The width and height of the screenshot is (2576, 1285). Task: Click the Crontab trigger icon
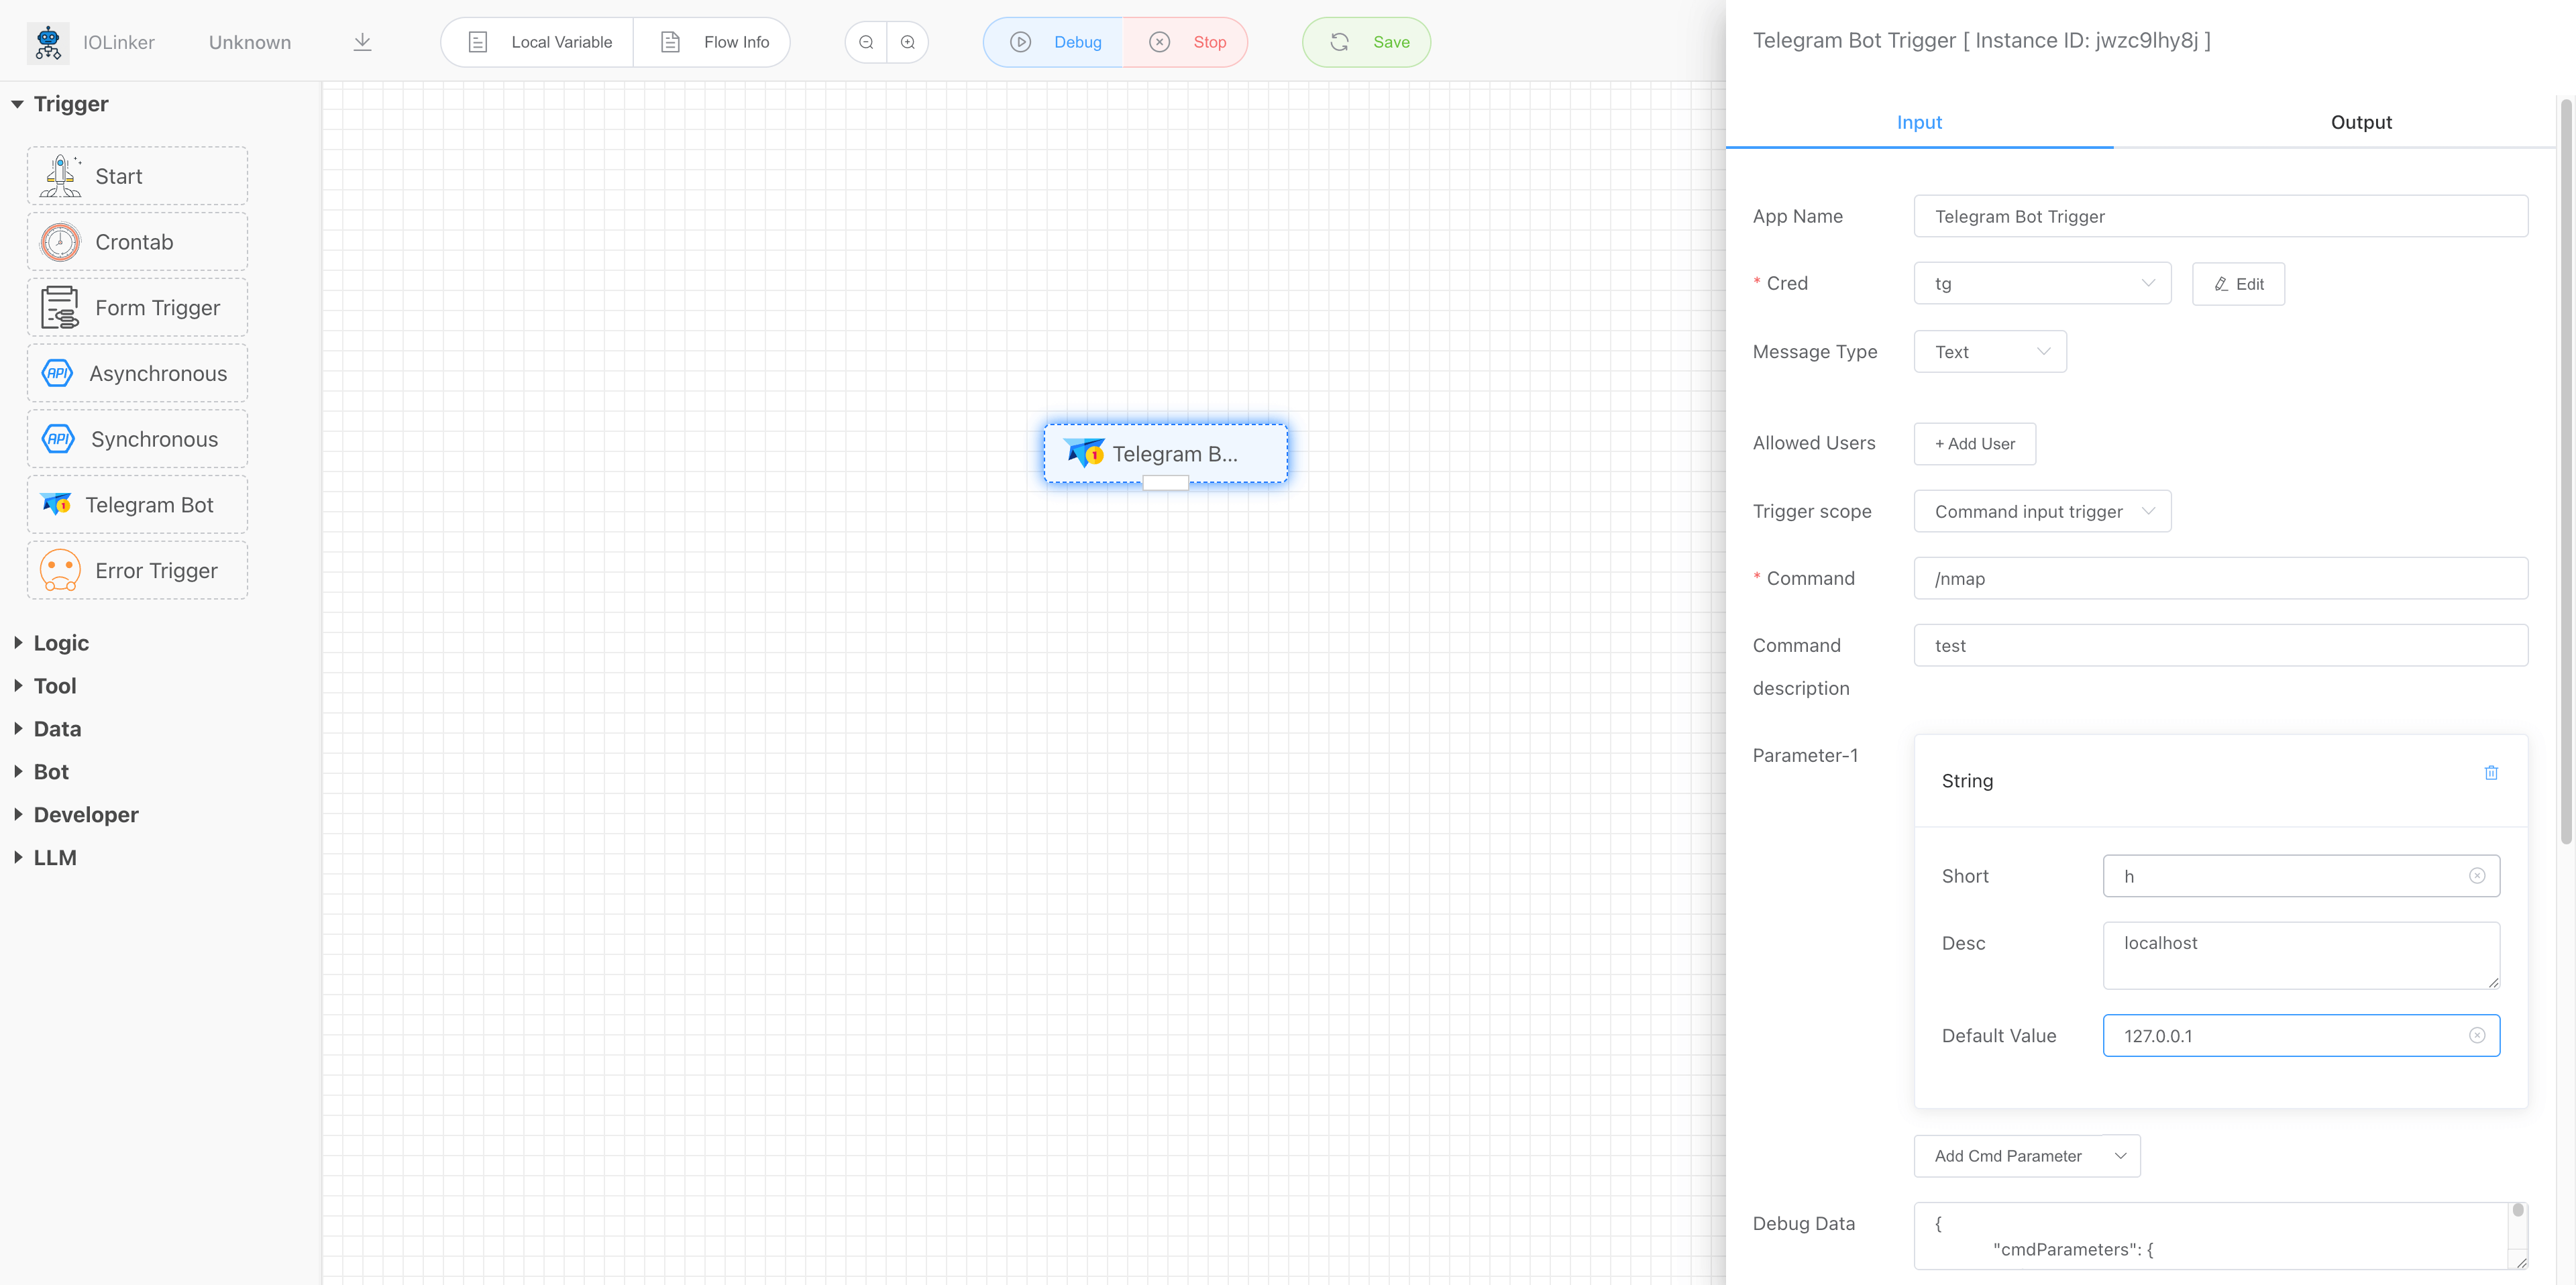pyautogui.click(x=59, y=241)
